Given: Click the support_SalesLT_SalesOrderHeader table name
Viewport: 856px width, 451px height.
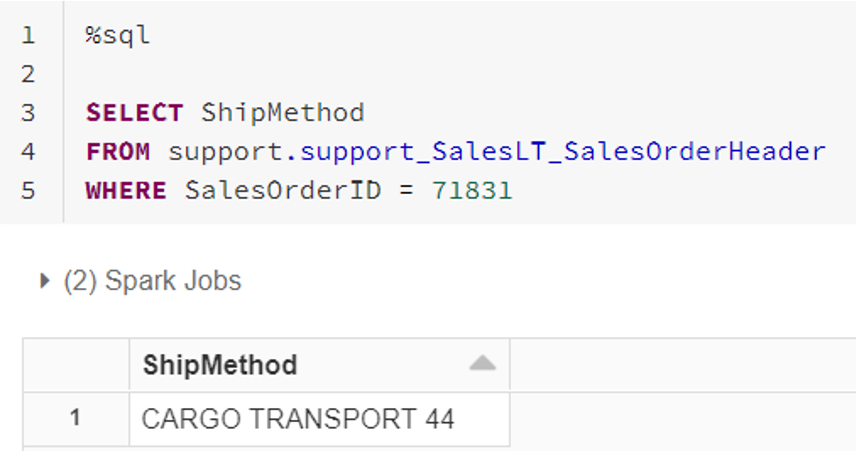Looking at the screenshot, I should click(563, 152).
